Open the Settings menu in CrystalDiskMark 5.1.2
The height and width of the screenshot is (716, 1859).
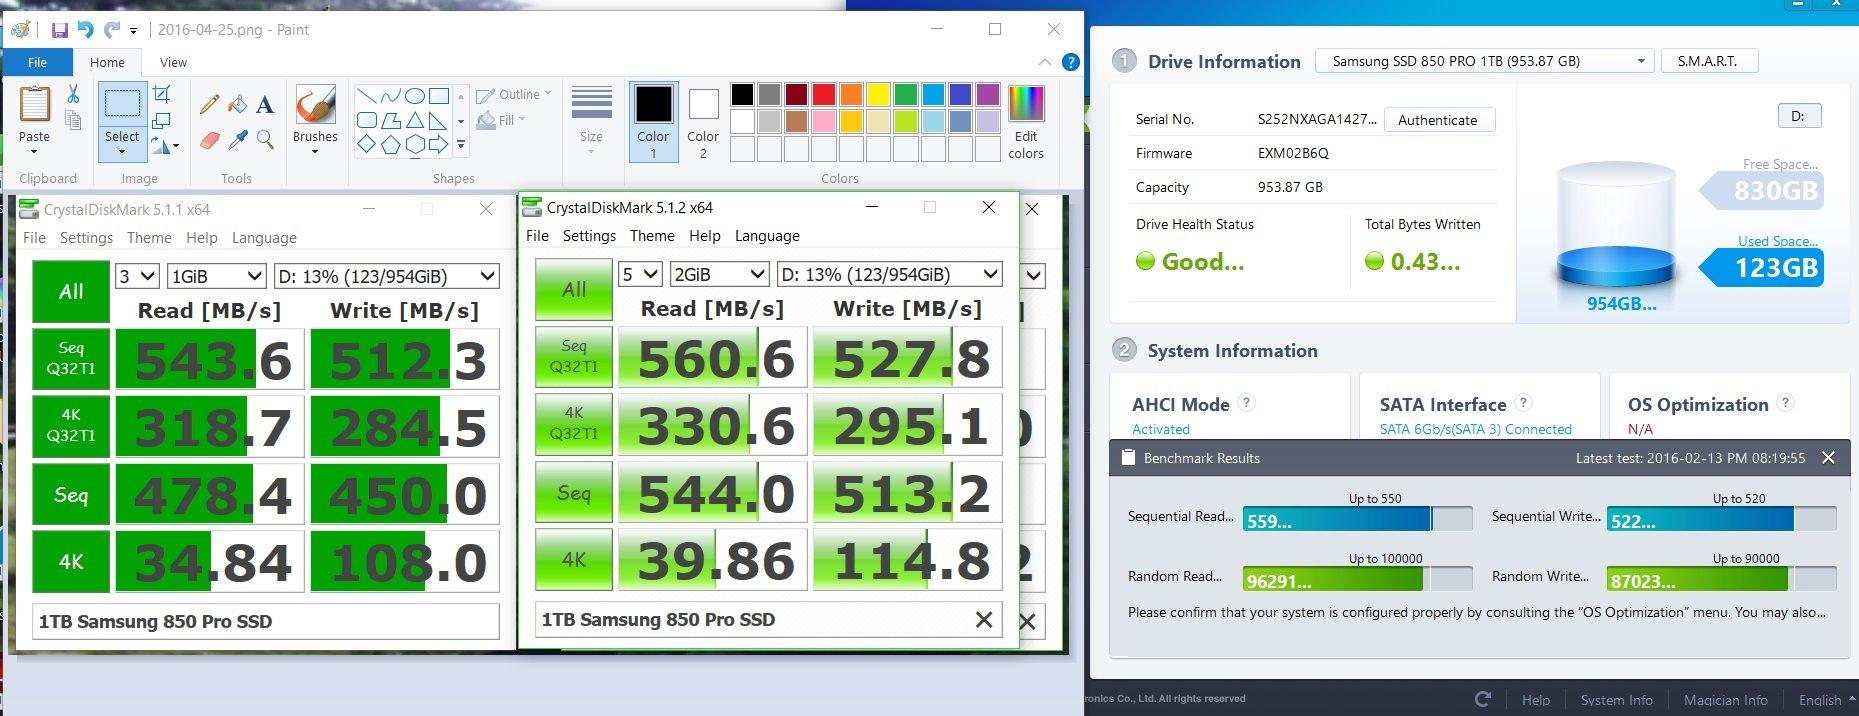click(x=589, y=236)
